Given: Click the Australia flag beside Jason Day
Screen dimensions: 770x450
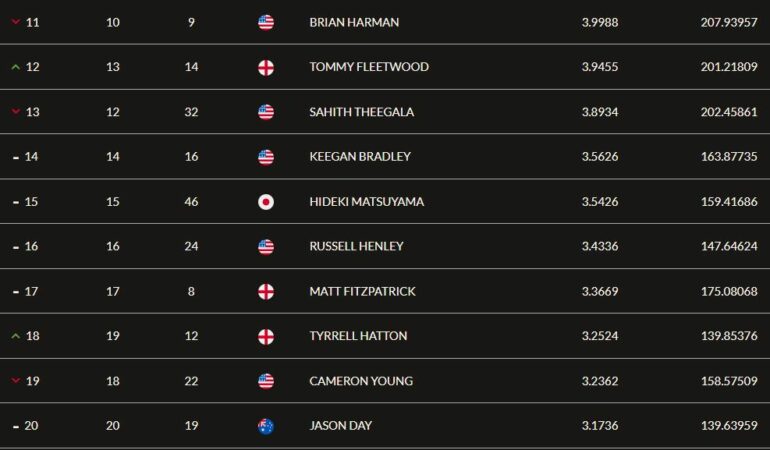Looking at the screenshot, I should click(266, 426).
